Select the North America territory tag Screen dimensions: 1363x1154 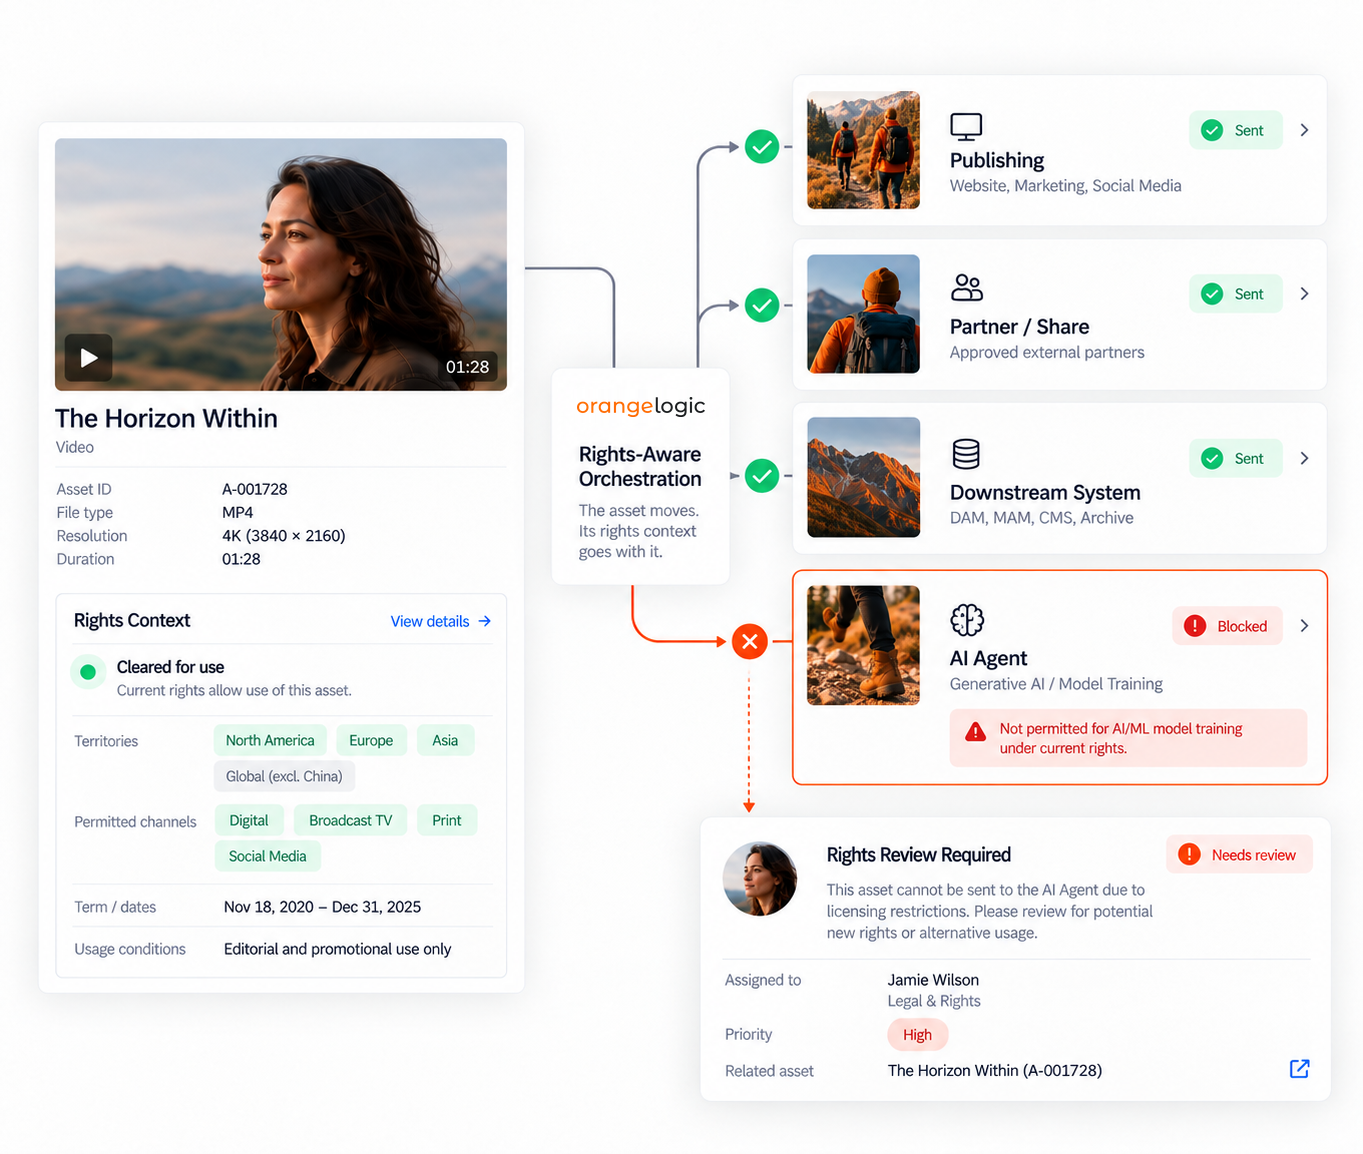pos(270,740)
